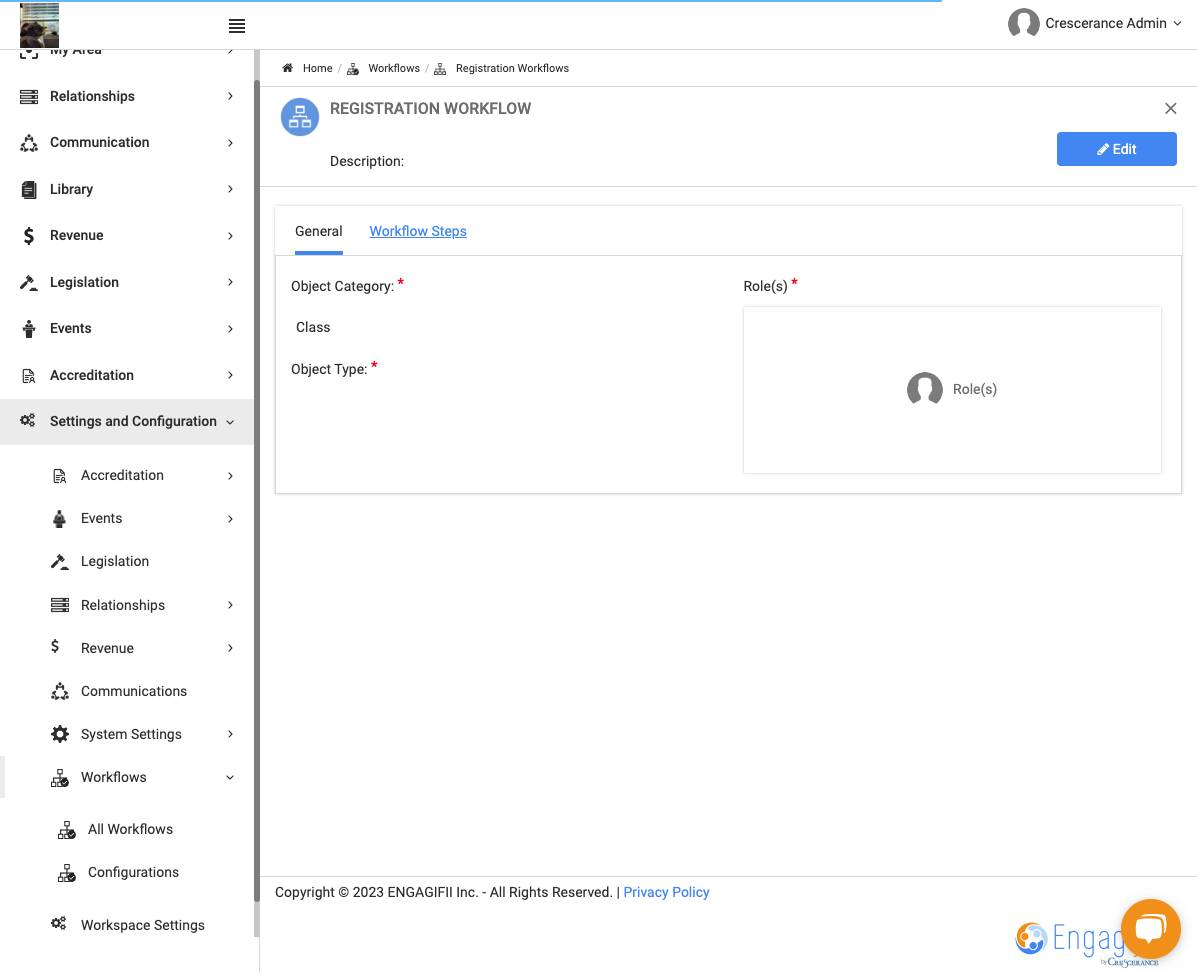This screenshot has height=975, width=1197.
Task: Click the submenu Events person icon
Action: pos(60,519)
